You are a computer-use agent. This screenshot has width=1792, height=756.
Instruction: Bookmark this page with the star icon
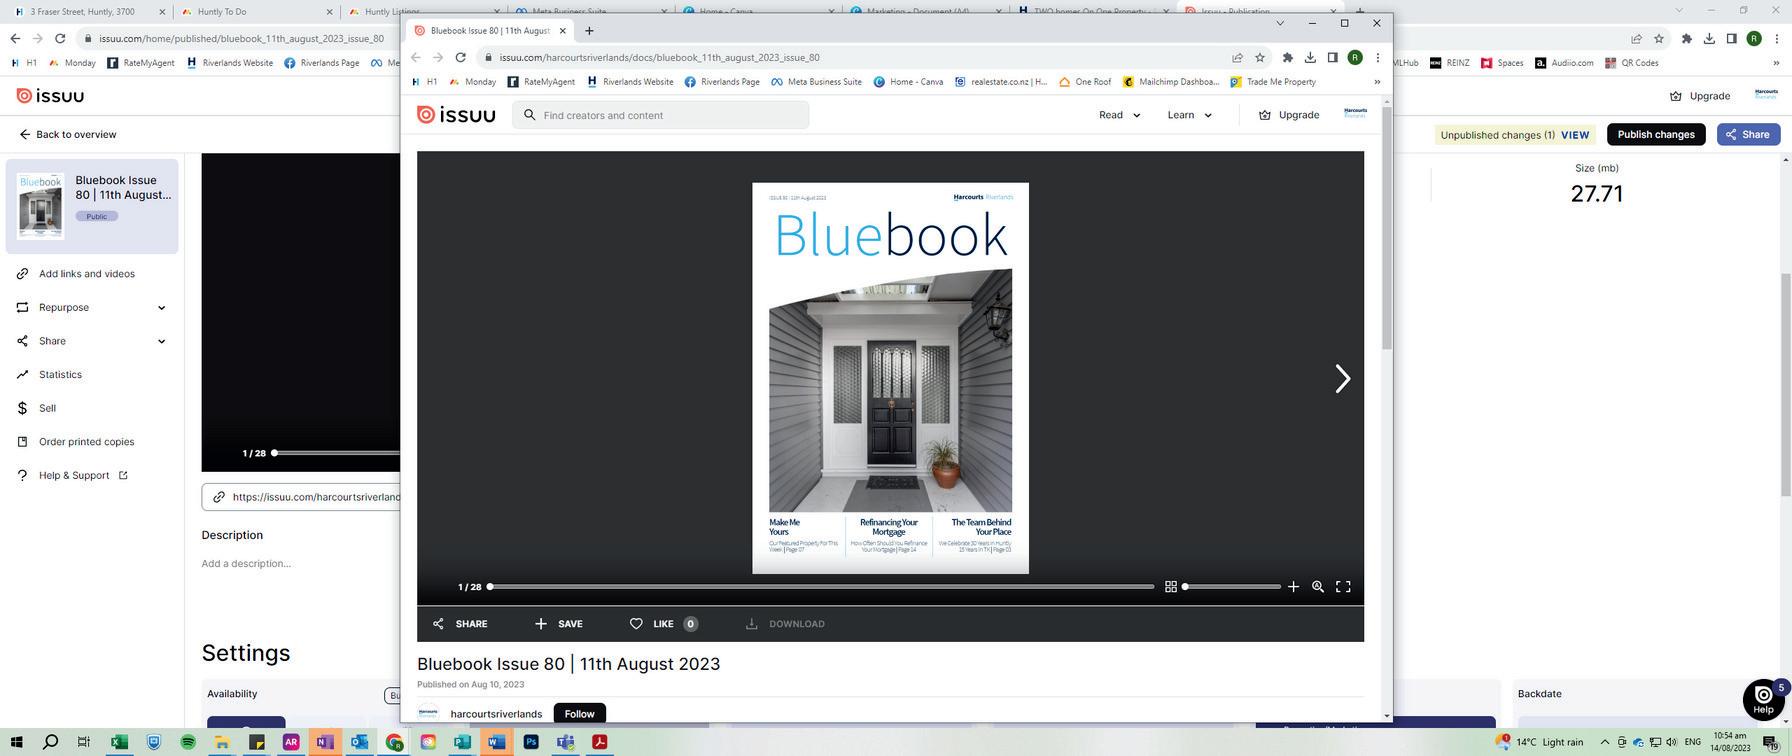(x=1260, y=58)
